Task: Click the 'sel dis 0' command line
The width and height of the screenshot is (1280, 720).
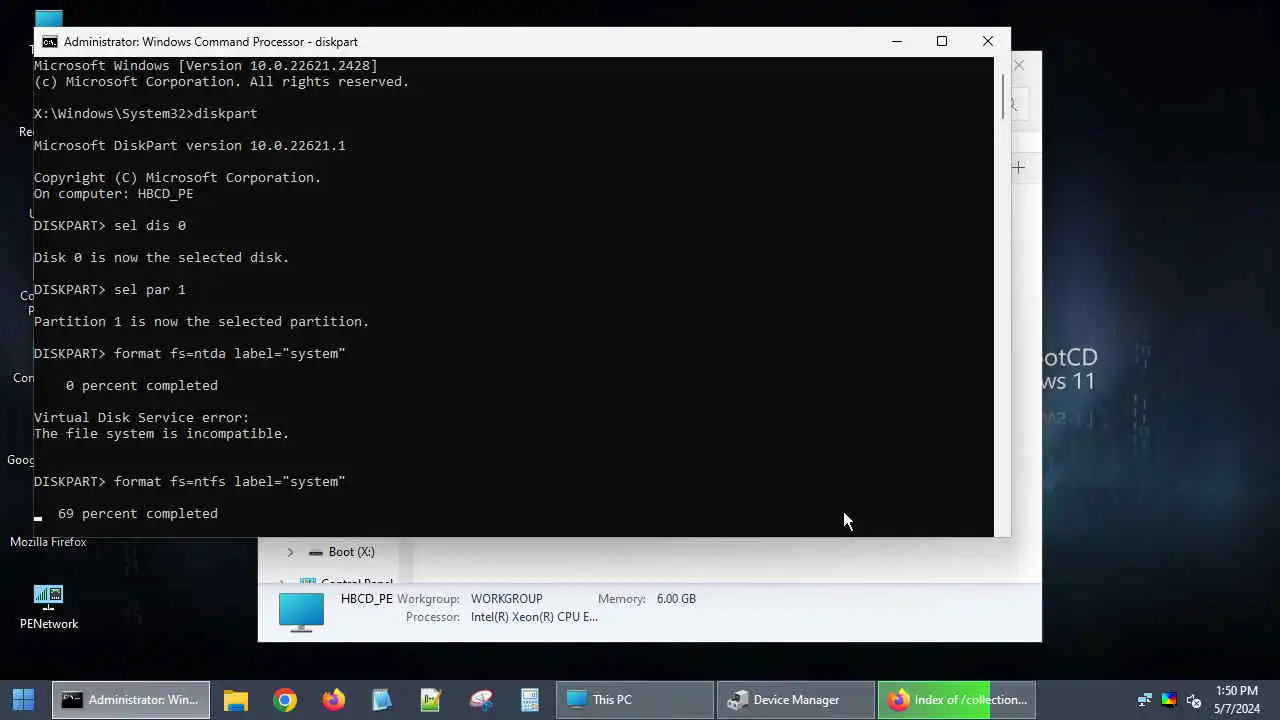Action: pyautogui.click(x=110, y=225)
